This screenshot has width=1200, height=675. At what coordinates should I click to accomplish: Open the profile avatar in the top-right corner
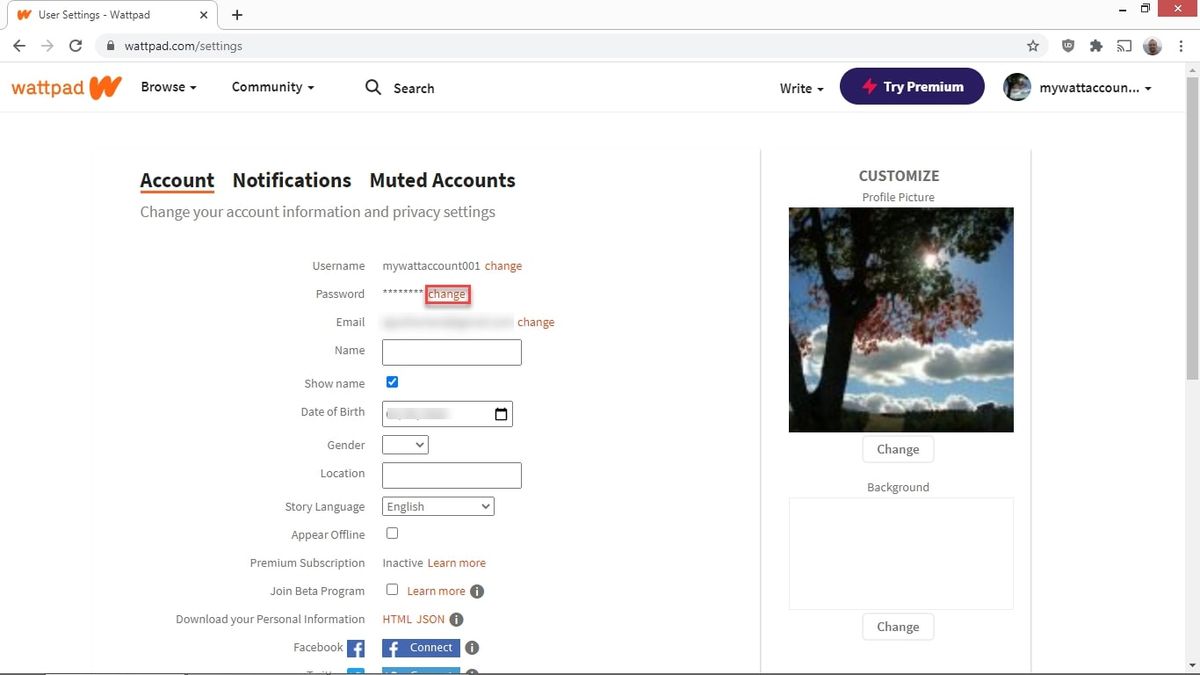pos(1017,87)
